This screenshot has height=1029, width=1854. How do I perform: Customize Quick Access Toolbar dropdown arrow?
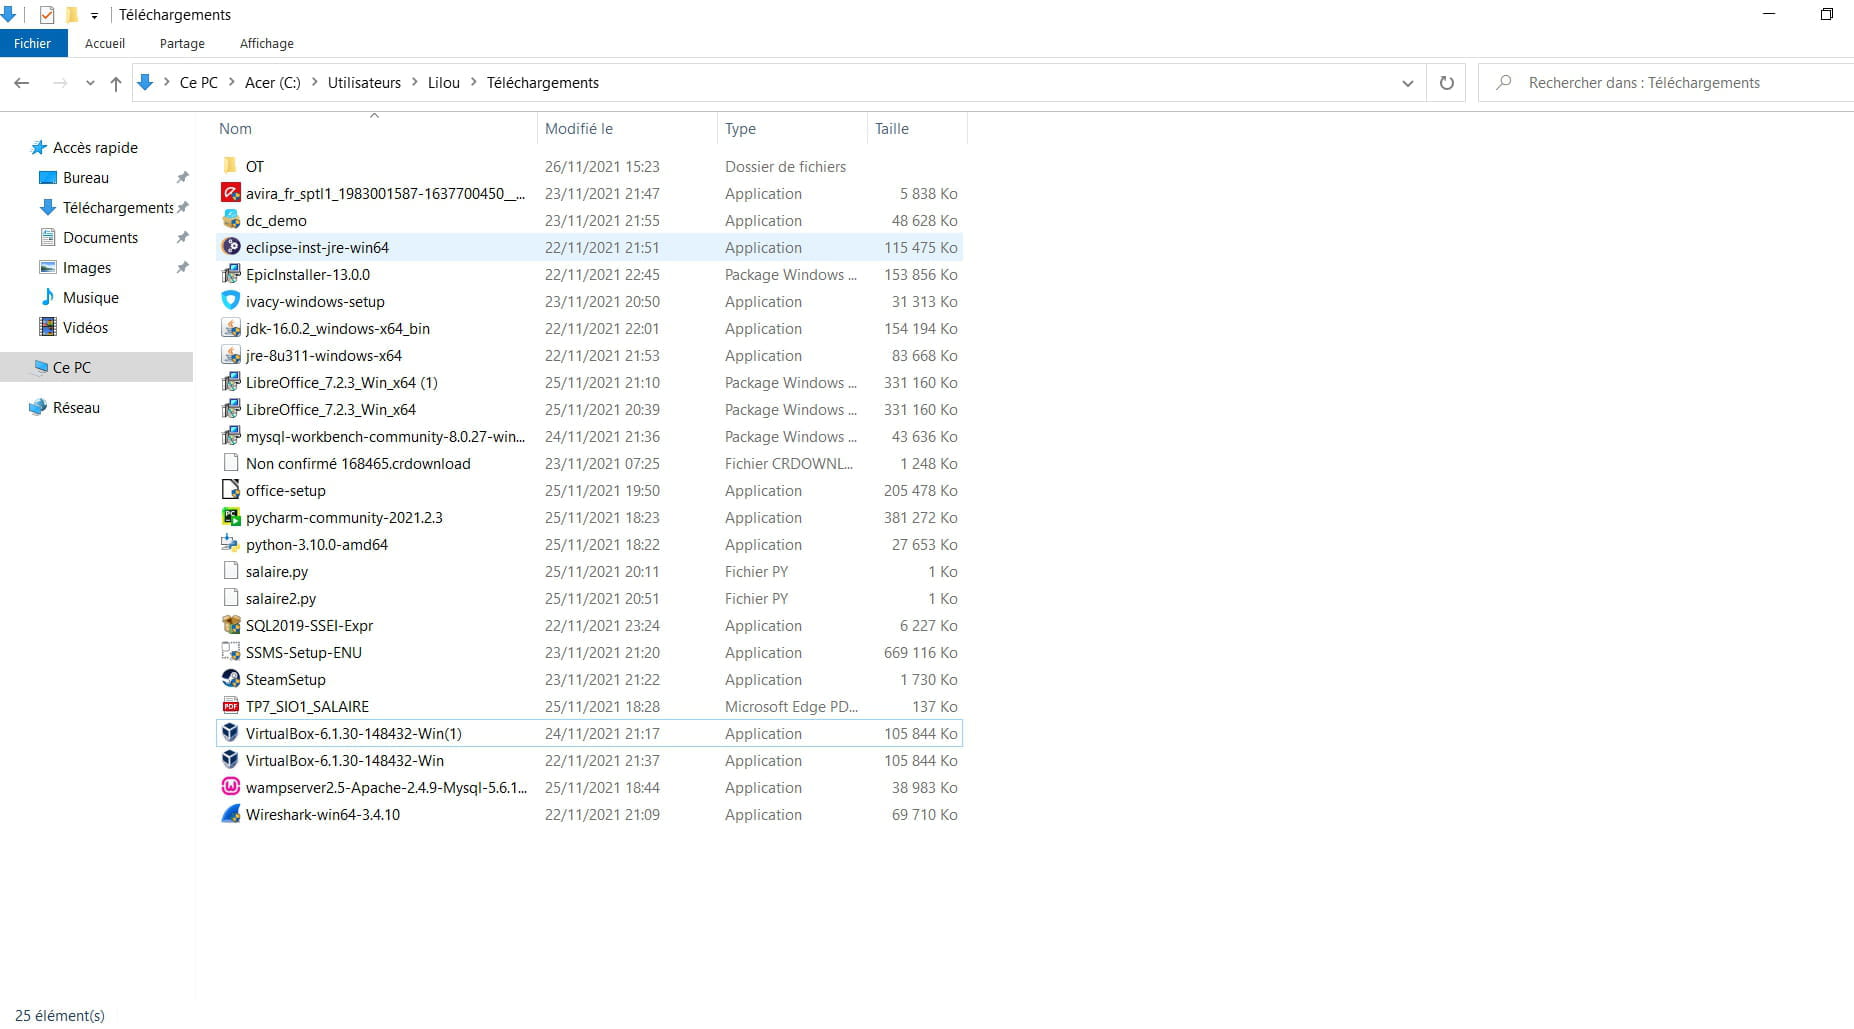pos(94,15)
